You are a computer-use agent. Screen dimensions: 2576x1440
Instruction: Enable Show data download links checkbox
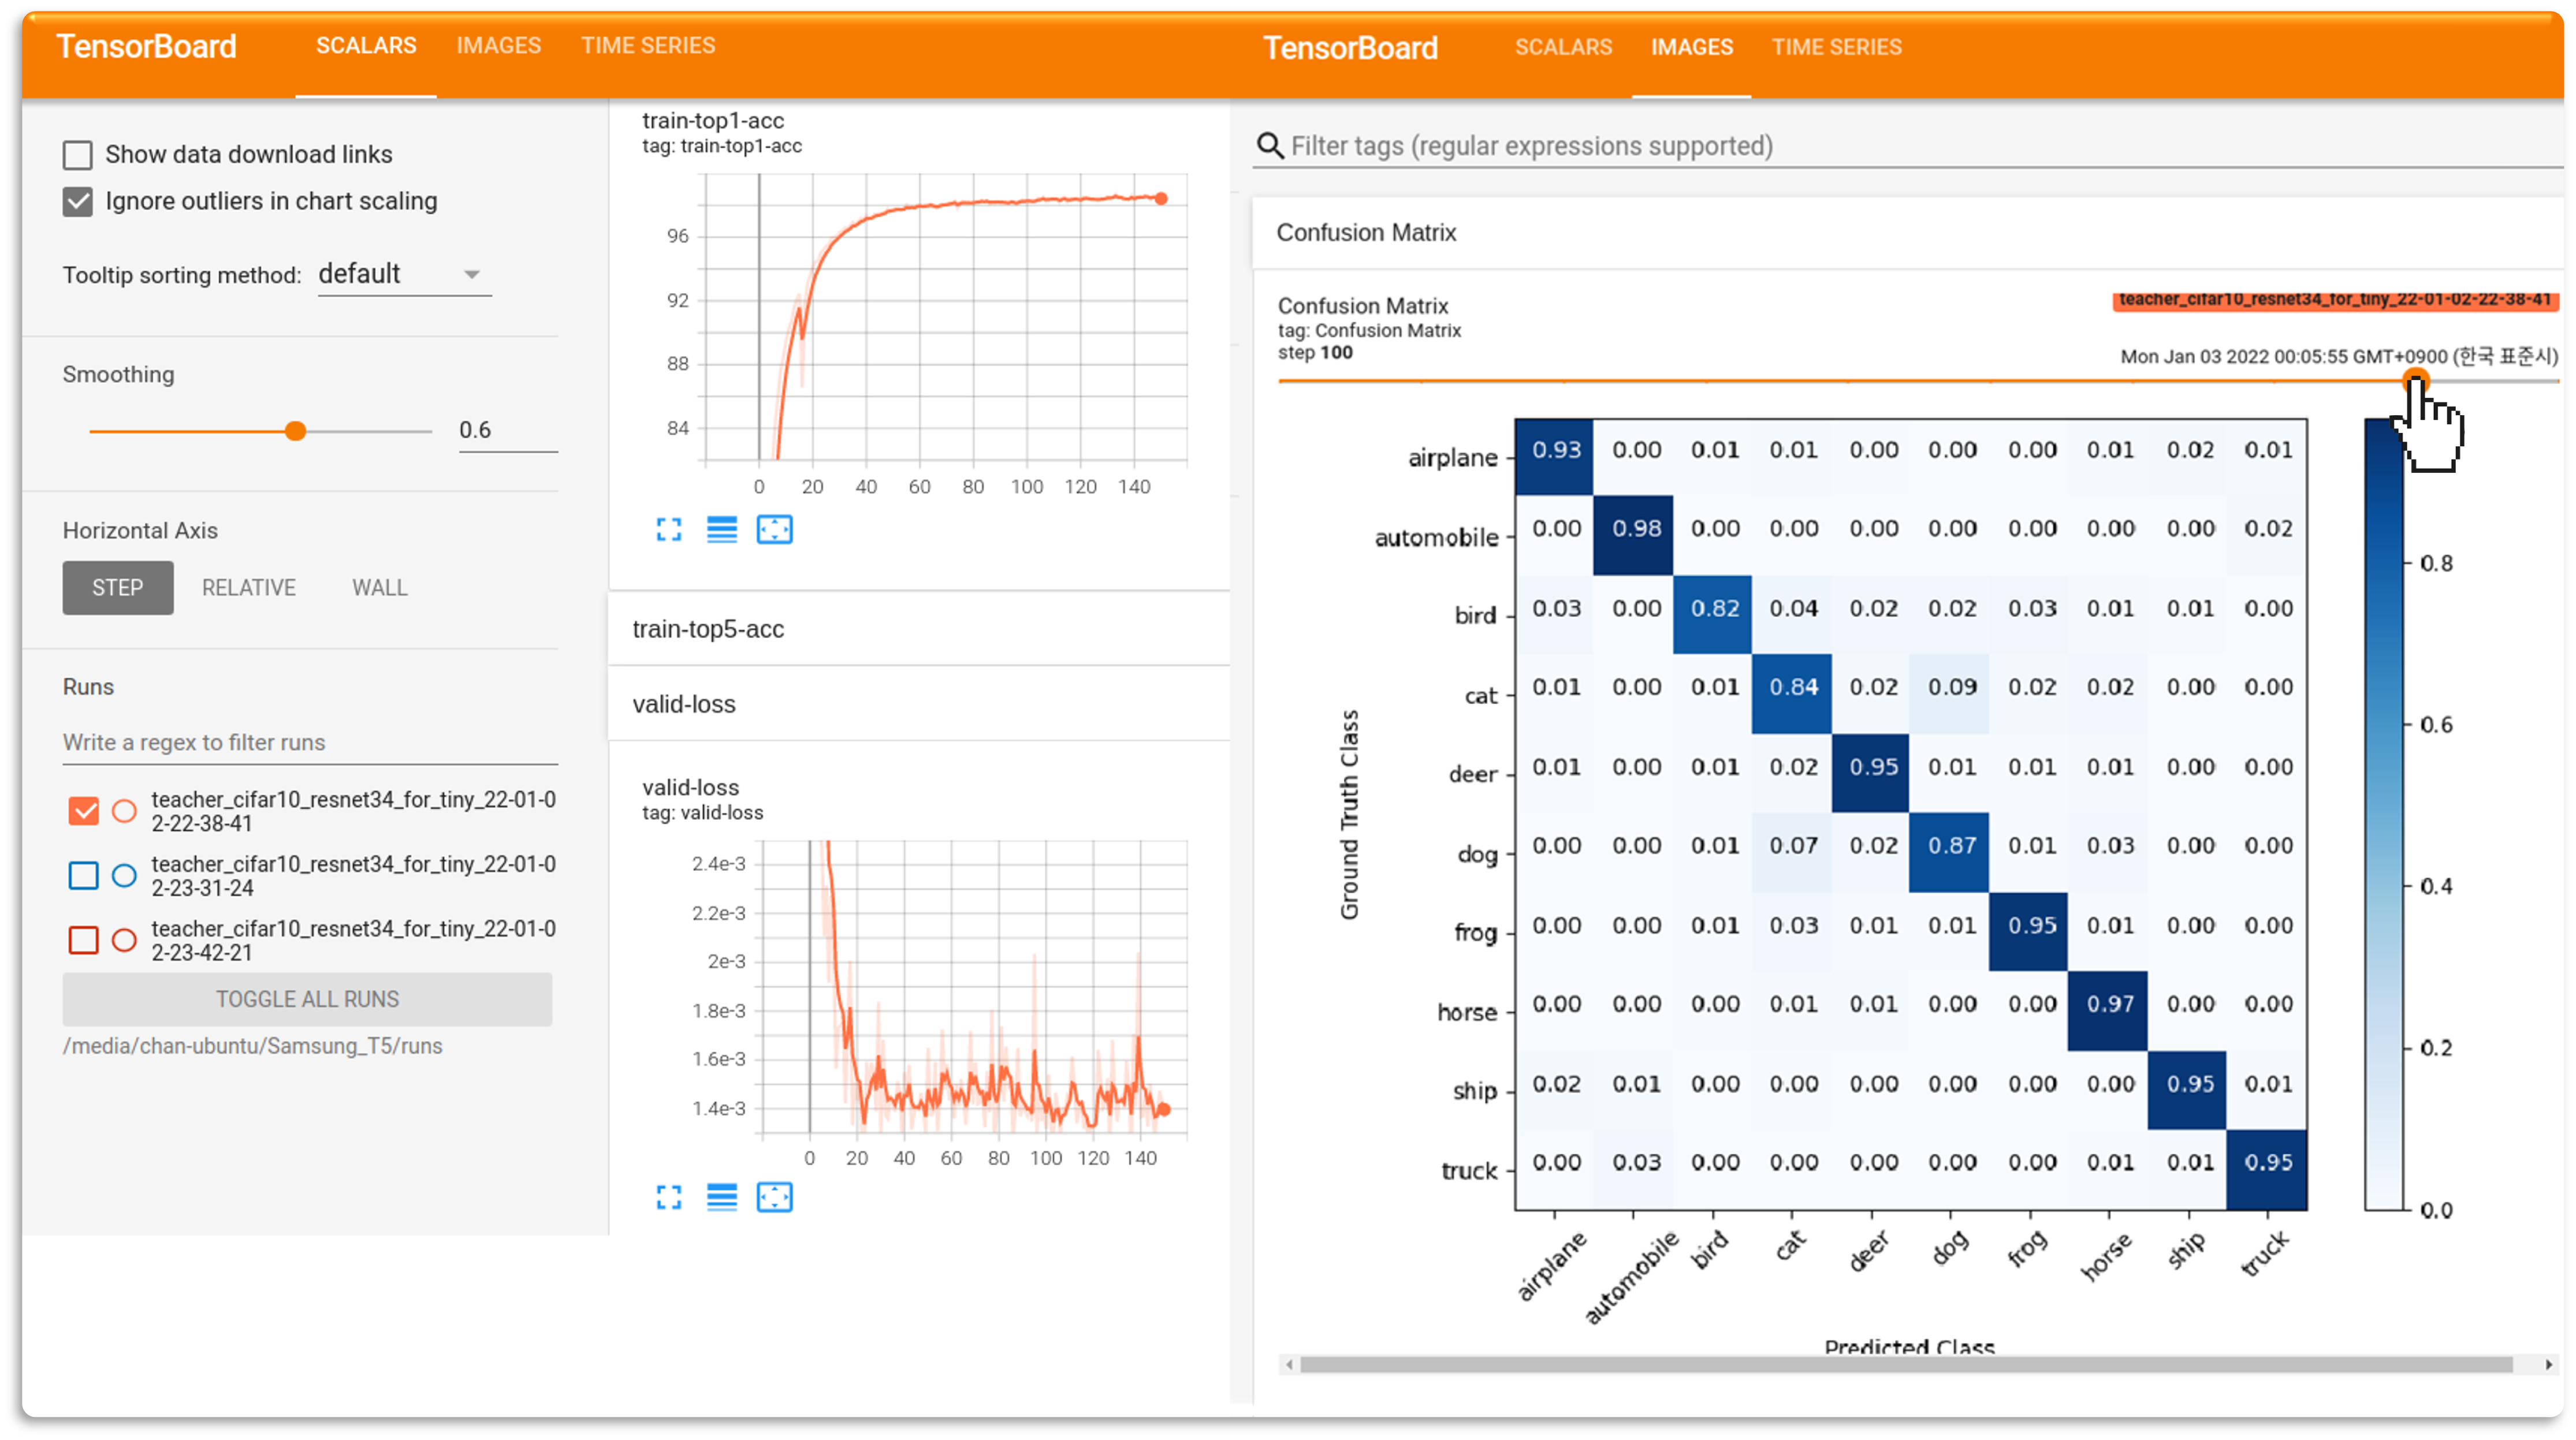click(78, 155)
